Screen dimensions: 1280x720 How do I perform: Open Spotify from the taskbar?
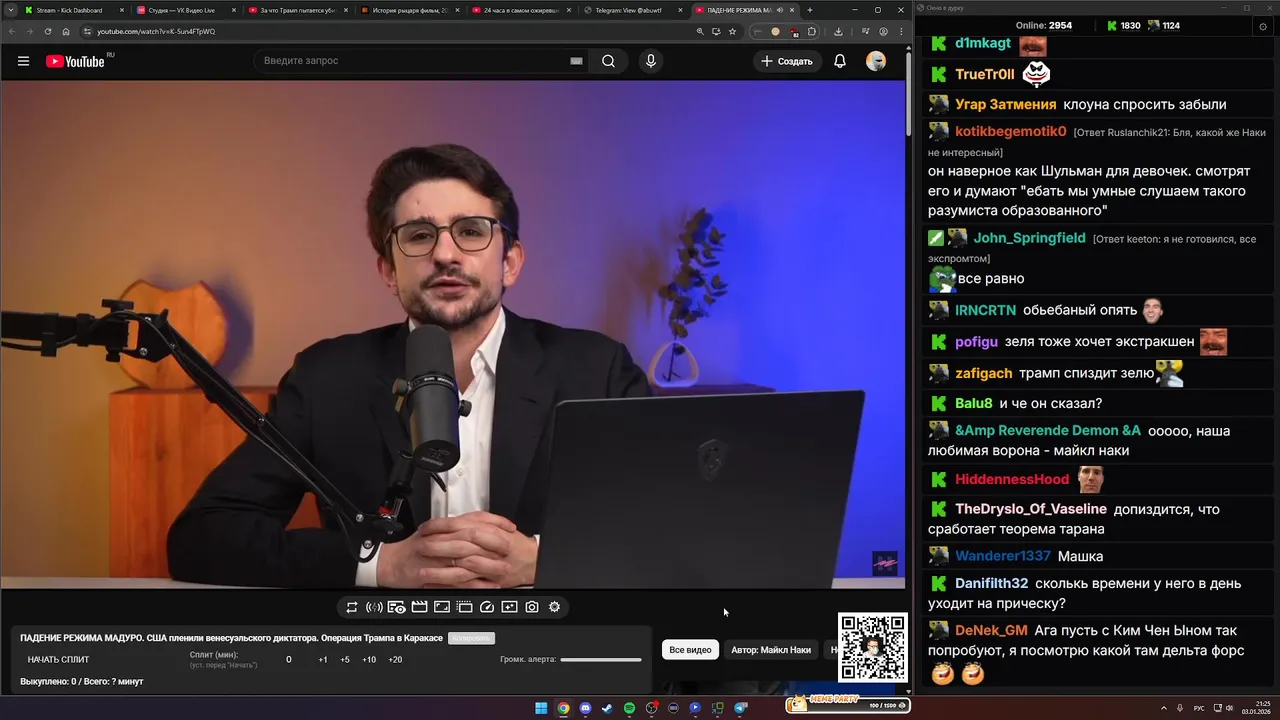coord(629,708)
